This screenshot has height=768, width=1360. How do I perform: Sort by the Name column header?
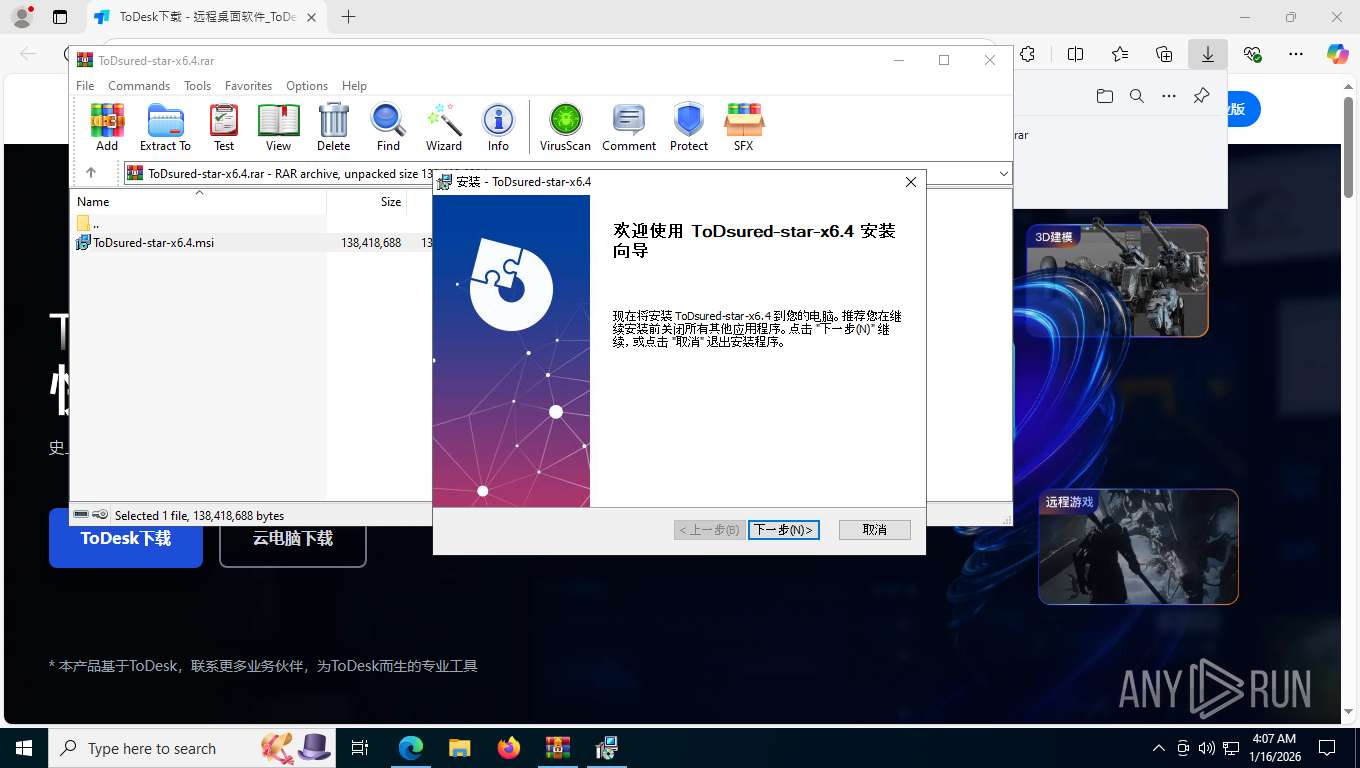[x=198, y=201]
